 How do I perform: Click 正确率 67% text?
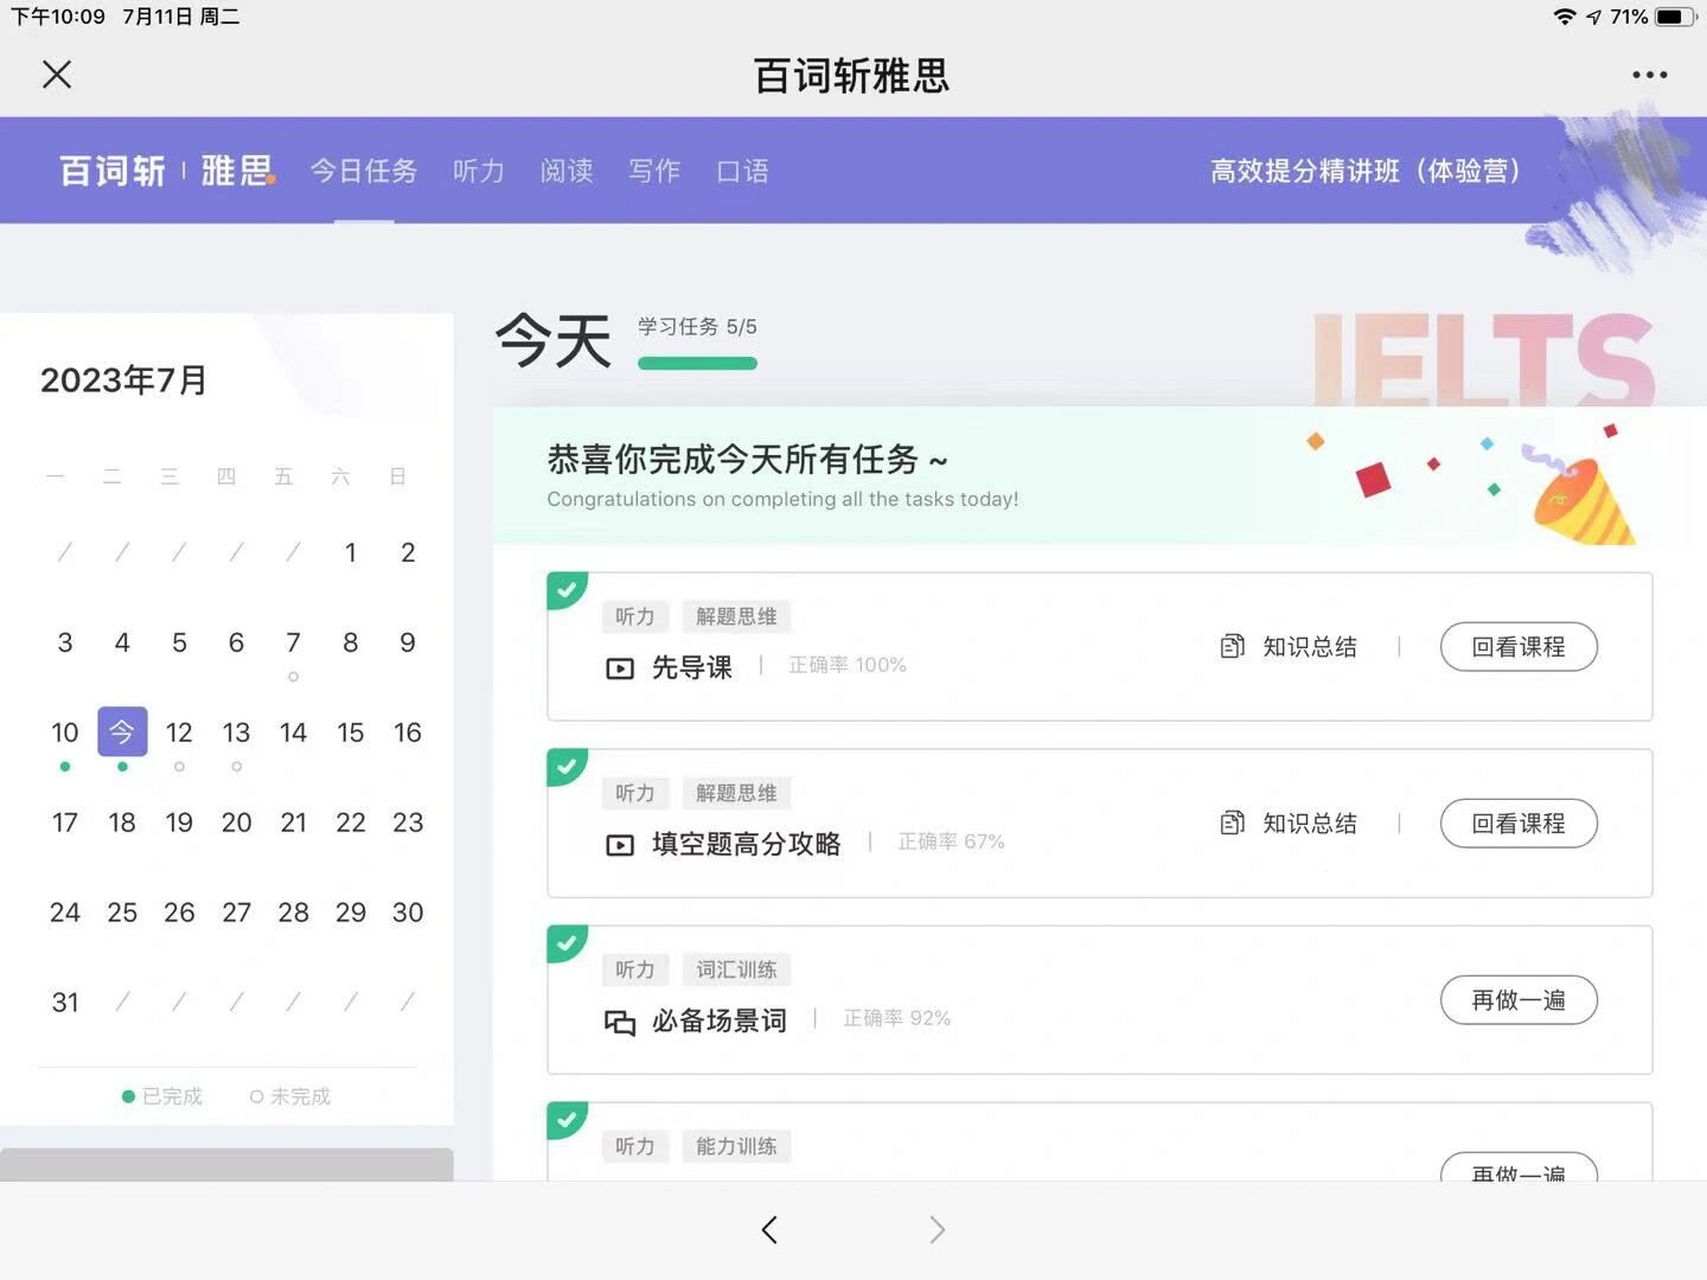coord(950,842)
